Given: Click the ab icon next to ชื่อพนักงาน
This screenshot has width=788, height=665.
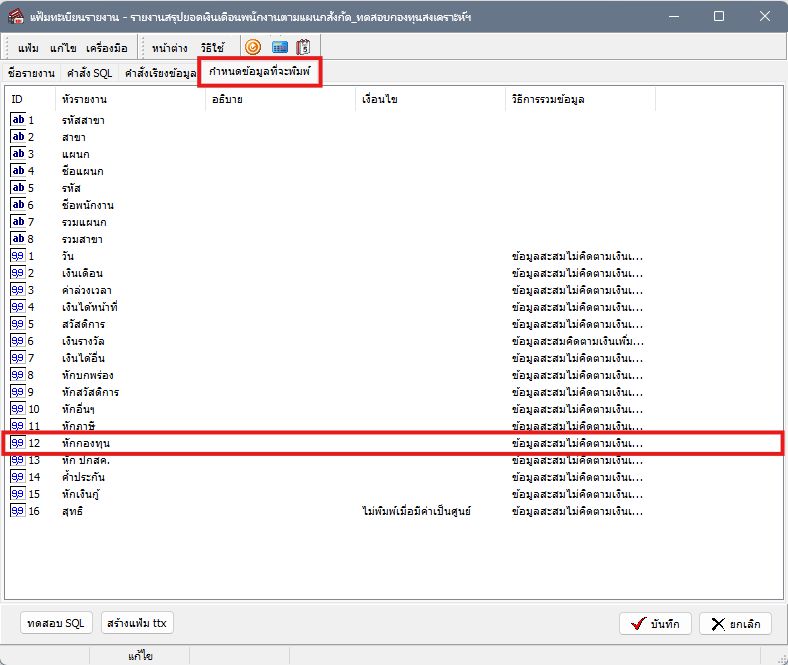Looking at the screenshot, I should (x=18, y=205).
